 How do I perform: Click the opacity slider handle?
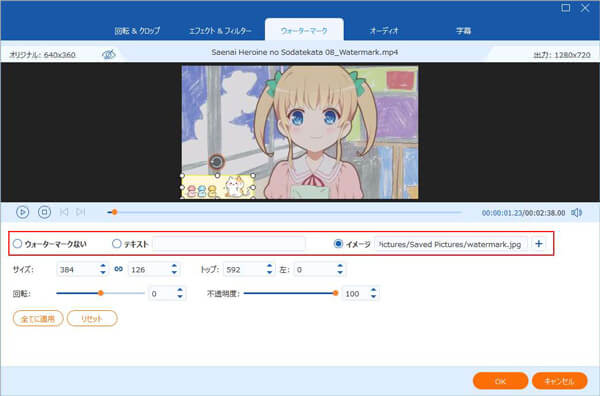(x=336, y=293)
